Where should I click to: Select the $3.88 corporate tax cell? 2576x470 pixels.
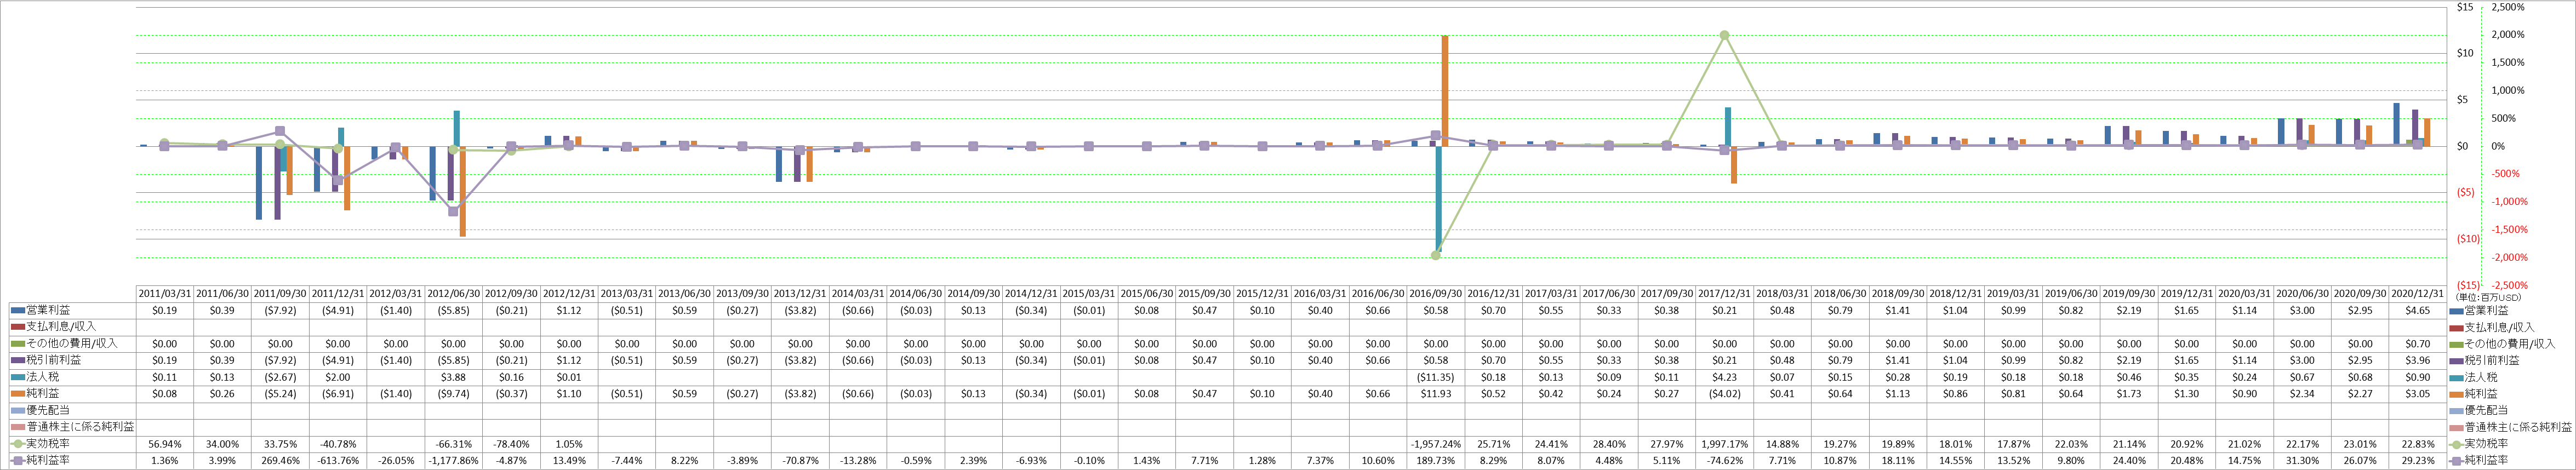pyautogui.click(x=454, y=378)
